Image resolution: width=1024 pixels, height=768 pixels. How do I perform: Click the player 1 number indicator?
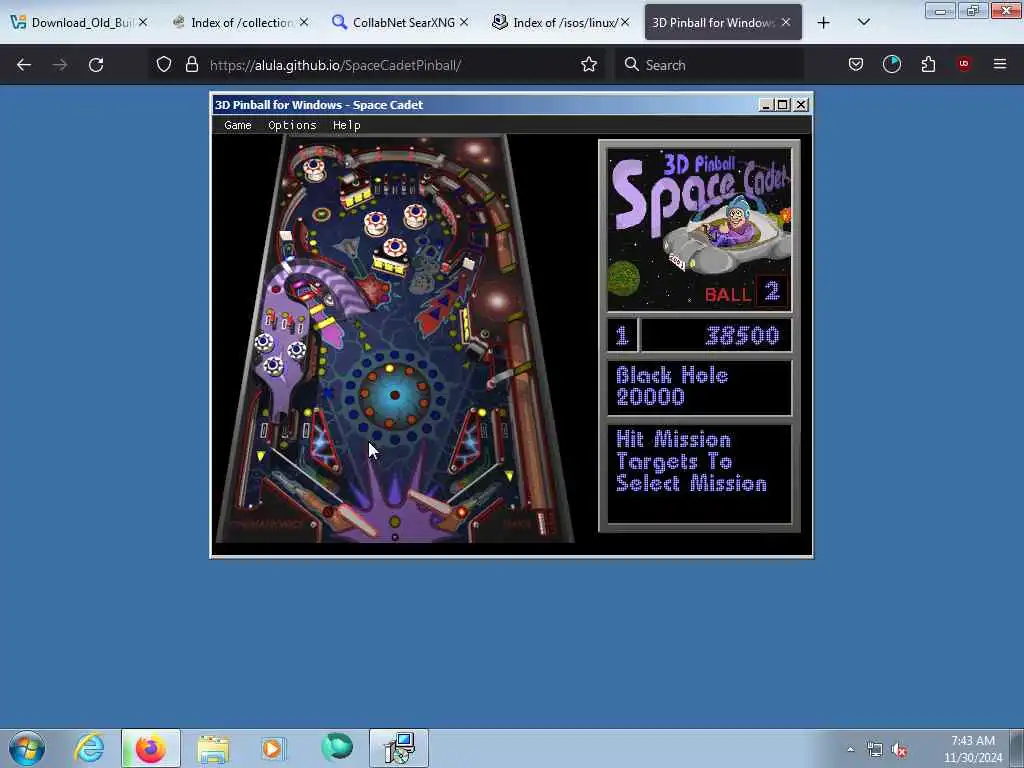pyautogui.click(x=622, y=335)
